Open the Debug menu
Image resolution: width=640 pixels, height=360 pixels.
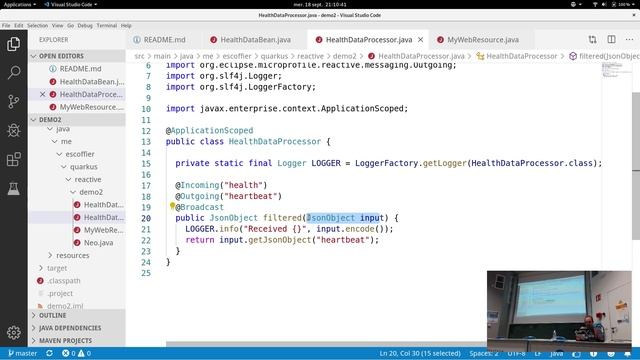coord(85,25)
